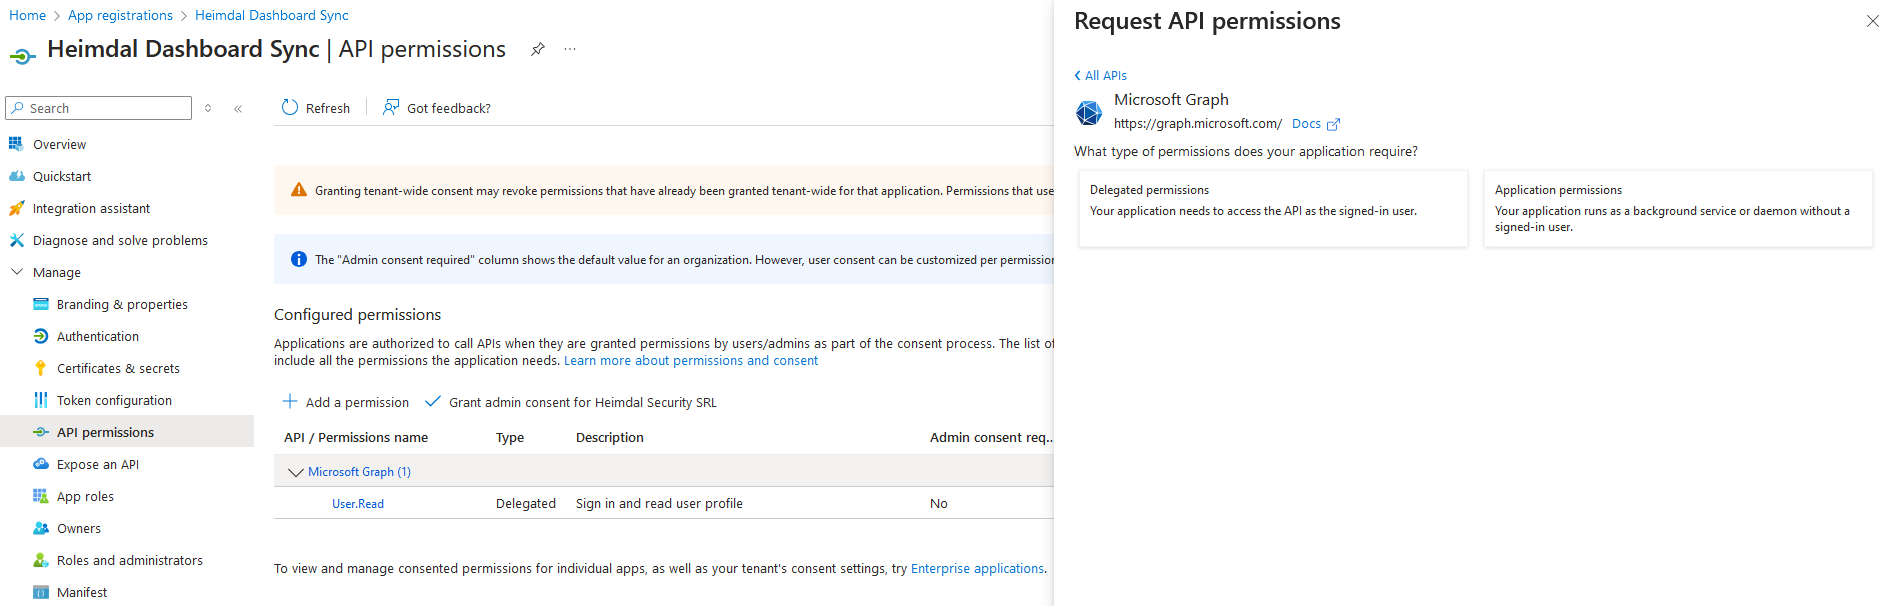Click the sidebar Search input field
Viewport: 1888px width, 606px height.
click(98, 108)
